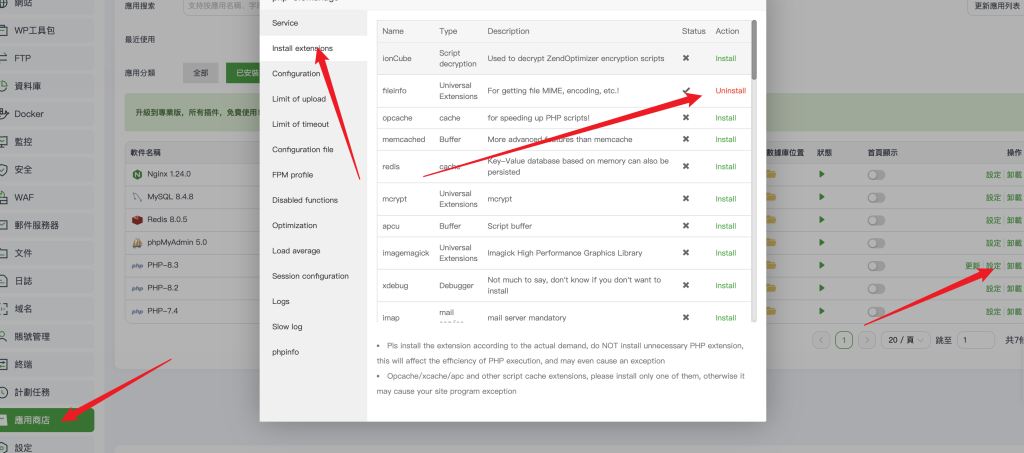Switch to the Install extensions tab
The width and height of the screenshot is (1024, 453).
(x=302, y=48)
